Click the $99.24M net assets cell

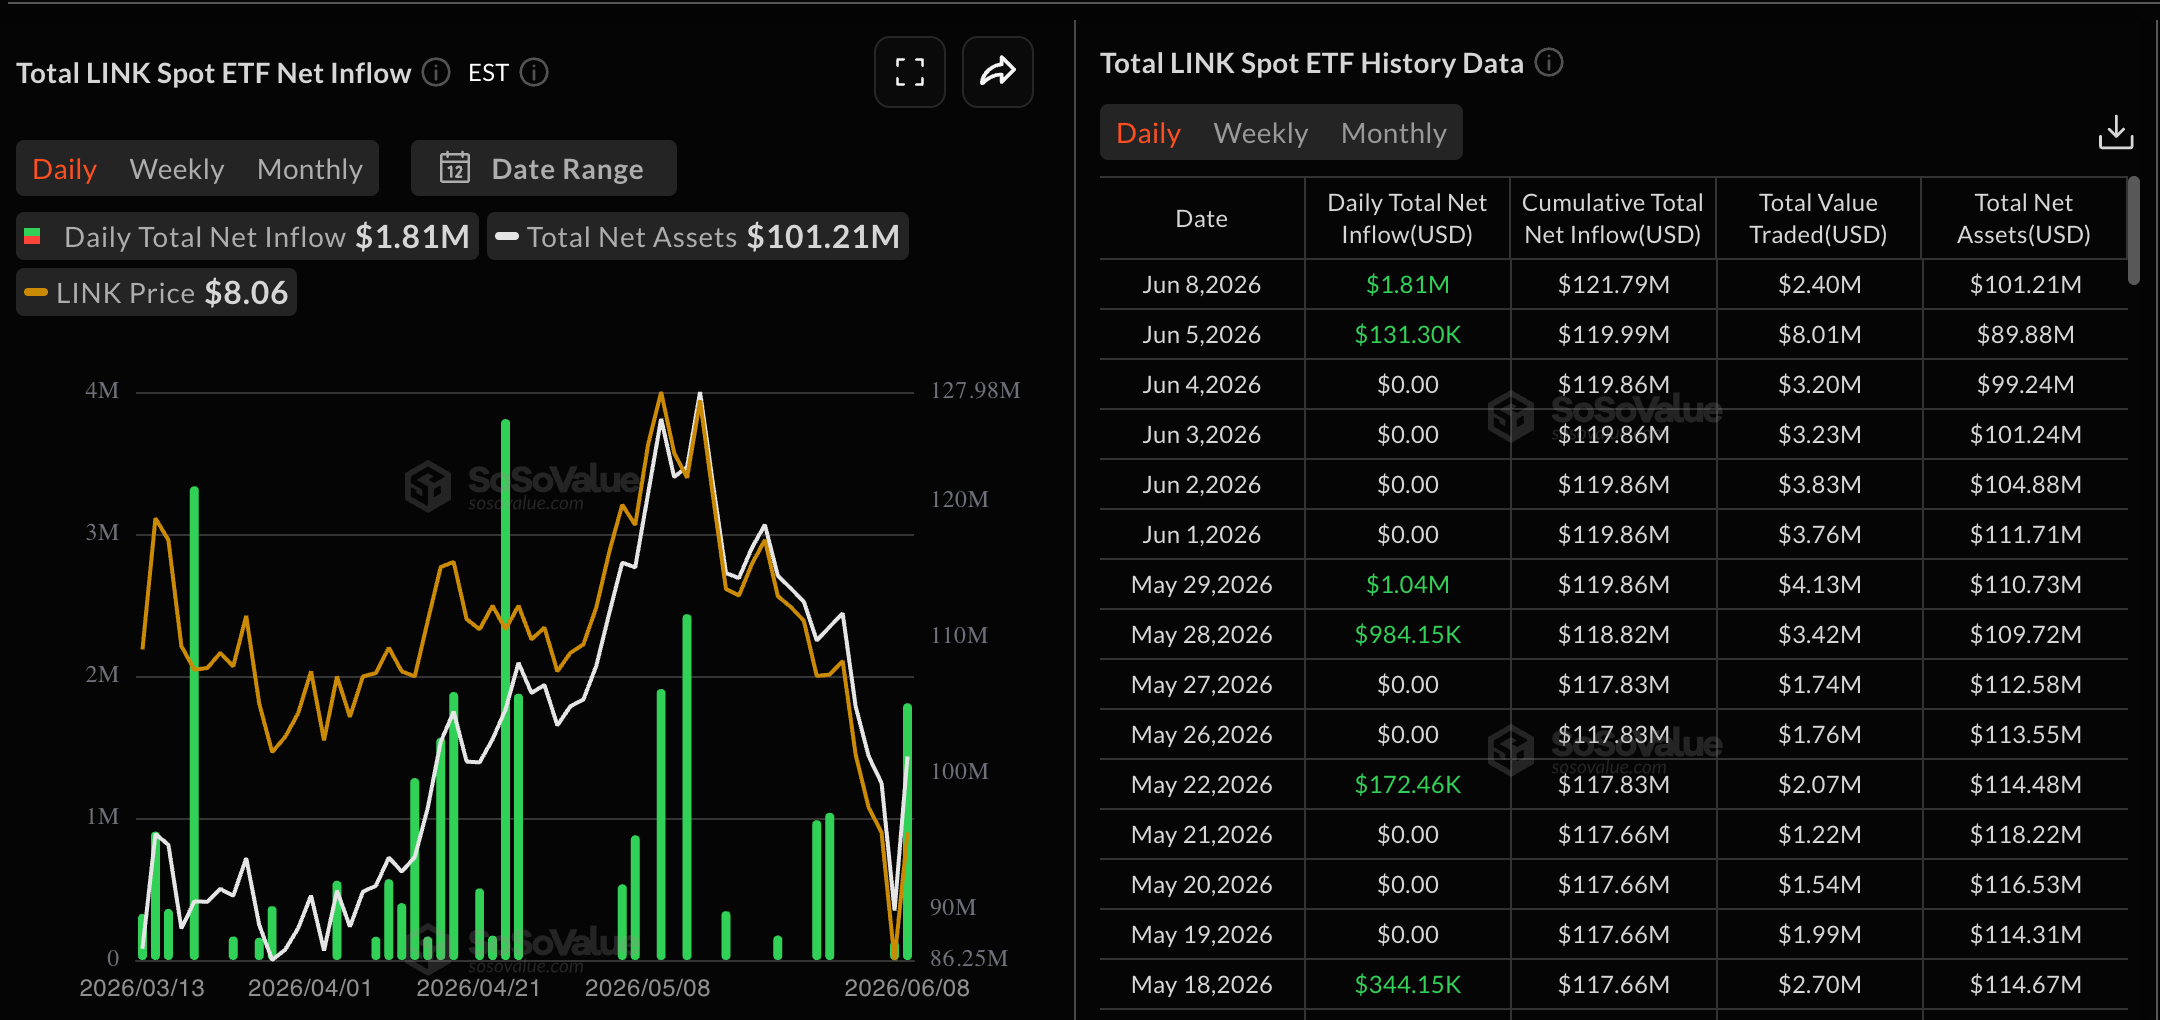click(2026, 384)
